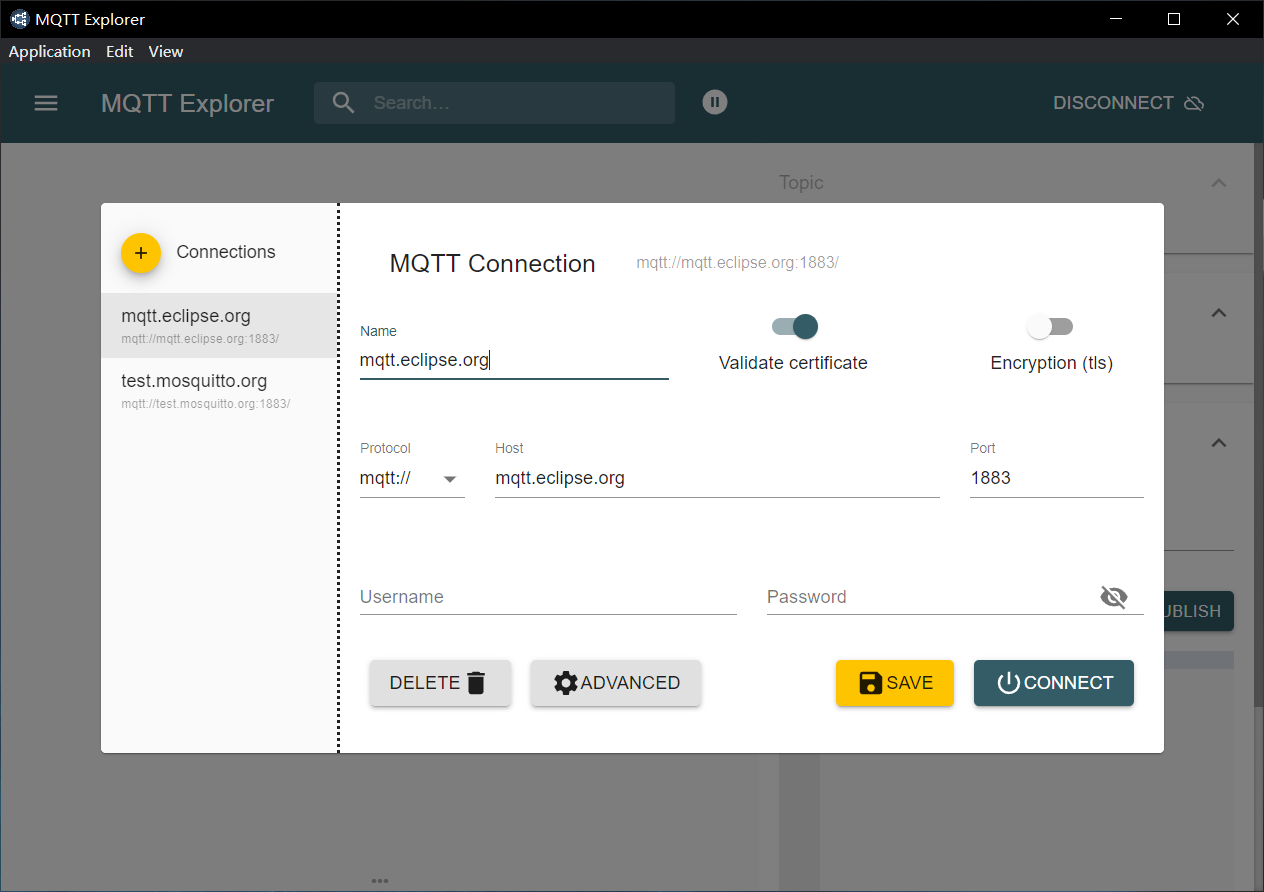Click the save disk icon on SAVE
The width and height of the screenshot is (1264, 892).
pyautogui.click(x=868, y=682)
